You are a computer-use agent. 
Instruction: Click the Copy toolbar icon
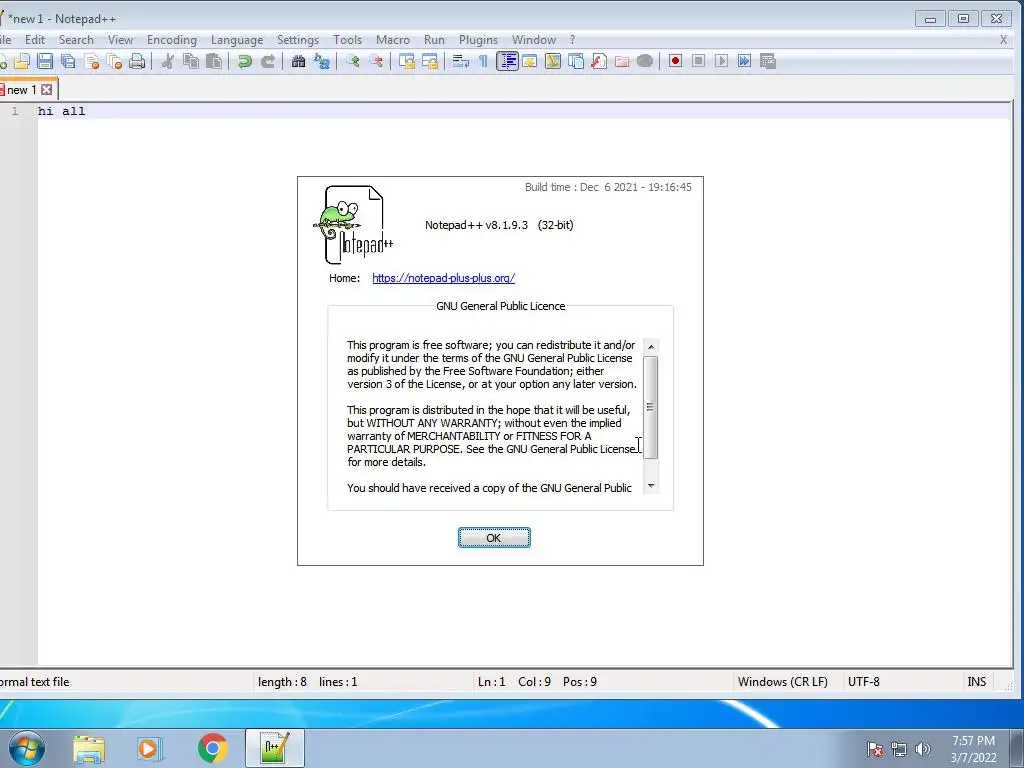[x=191, y=61]
